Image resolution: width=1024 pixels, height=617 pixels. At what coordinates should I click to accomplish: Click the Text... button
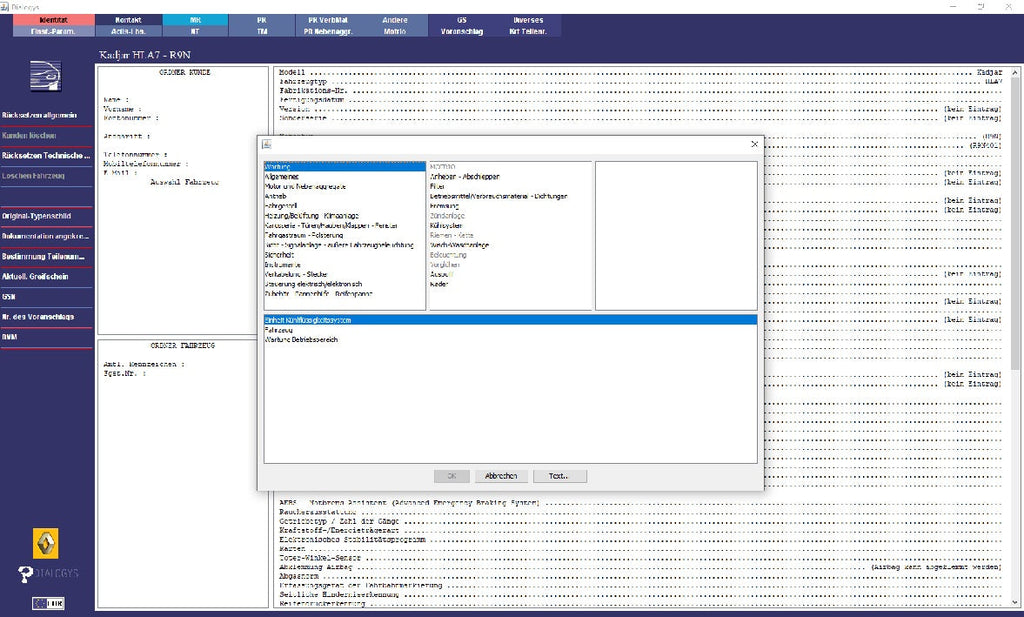559,476
